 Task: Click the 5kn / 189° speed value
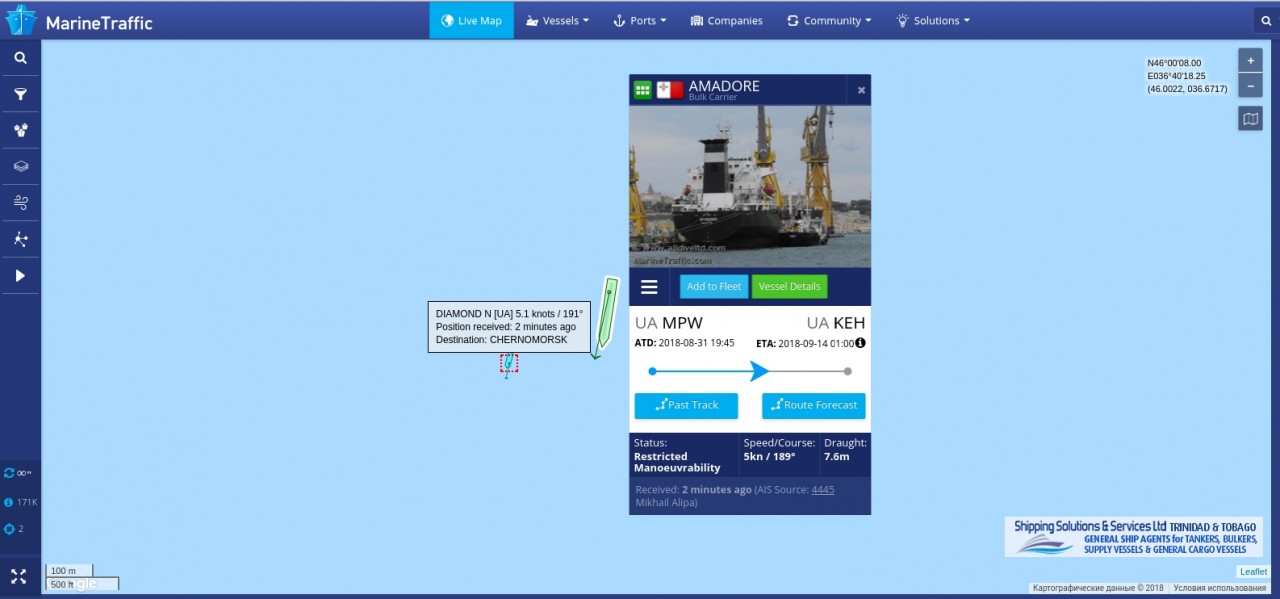click(769, 456)
